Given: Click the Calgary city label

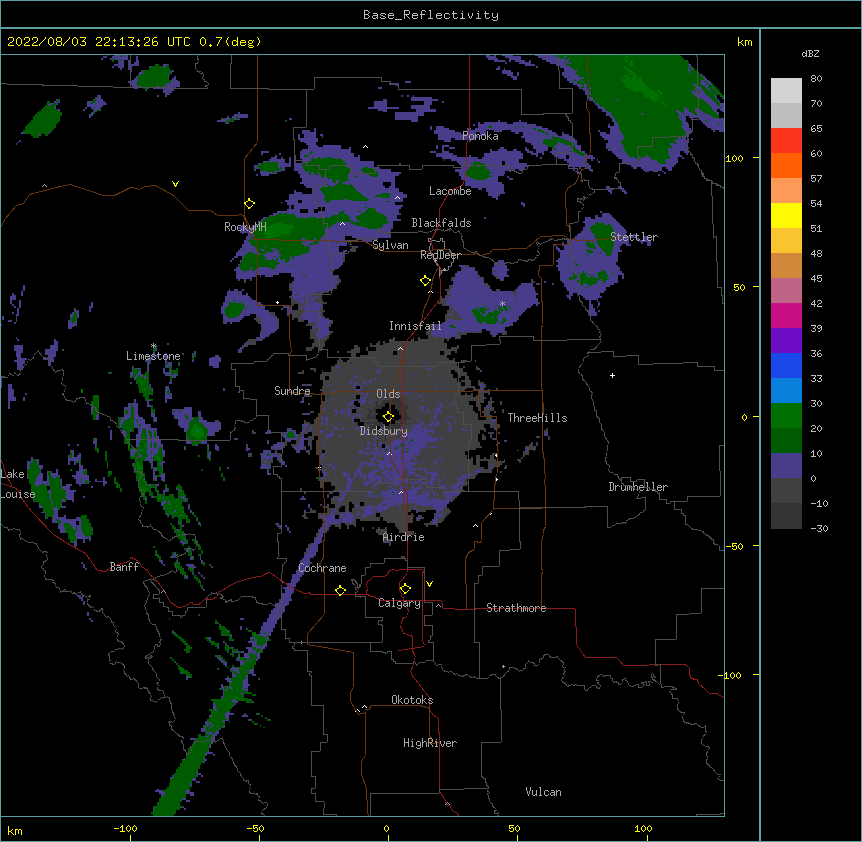Looking at the screenshot, I should click(x=399, y=603).
